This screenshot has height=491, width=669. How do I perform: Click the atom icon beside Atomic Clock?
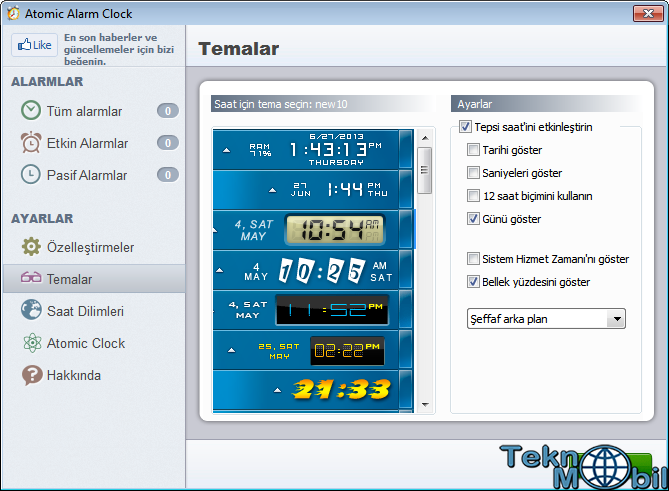tap(32, 343)
